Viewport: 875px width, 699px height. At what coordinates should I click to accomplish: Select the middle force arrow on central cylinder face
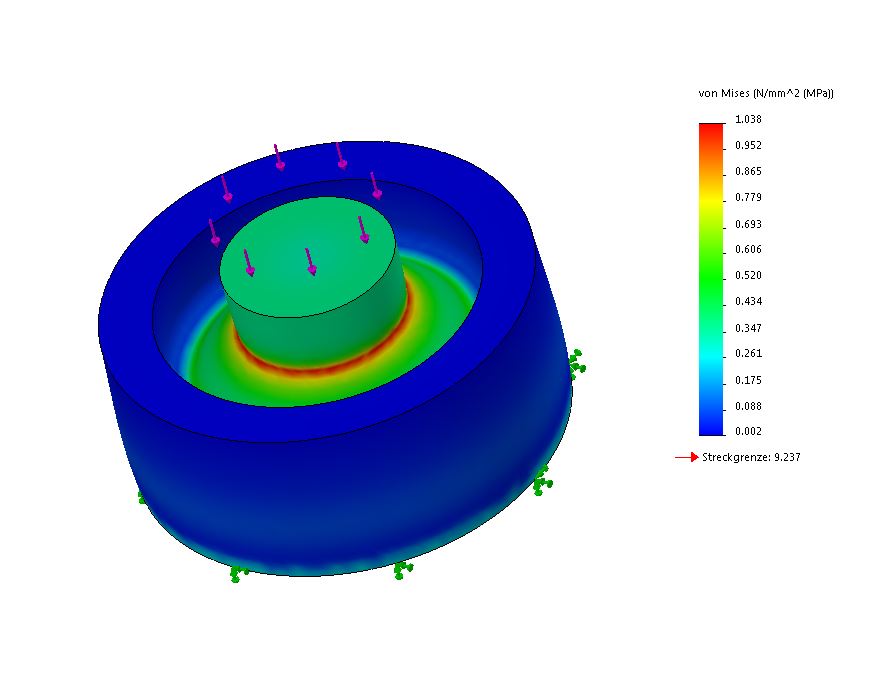point(311,262)
